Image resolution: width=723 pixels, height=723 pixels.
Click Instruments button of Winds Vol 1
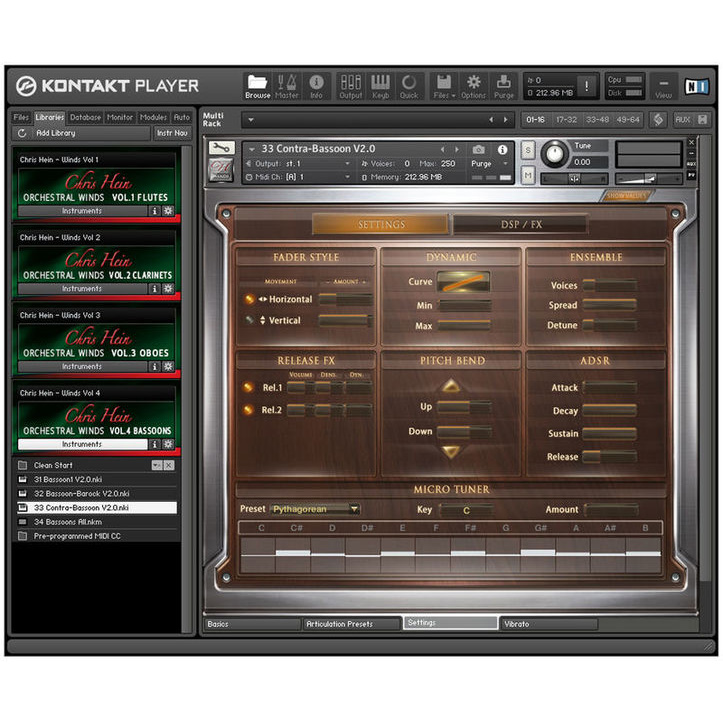point(82,211)
